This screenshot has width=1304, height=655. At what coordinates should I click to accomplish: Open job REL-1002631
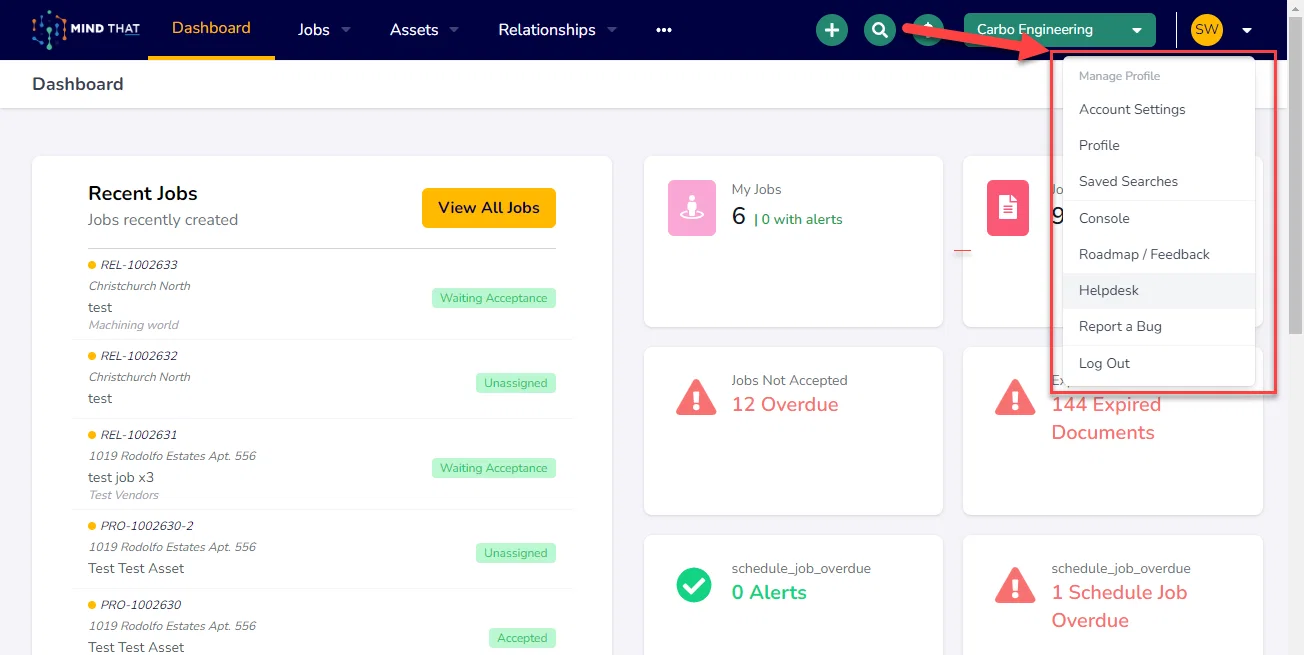(139, 435)
